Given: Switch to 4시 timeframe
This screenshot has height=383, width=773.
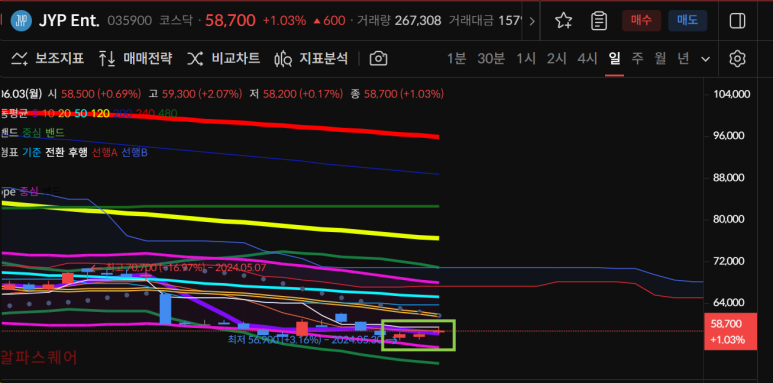Looking at the screenshot, I should click(587, 59).
